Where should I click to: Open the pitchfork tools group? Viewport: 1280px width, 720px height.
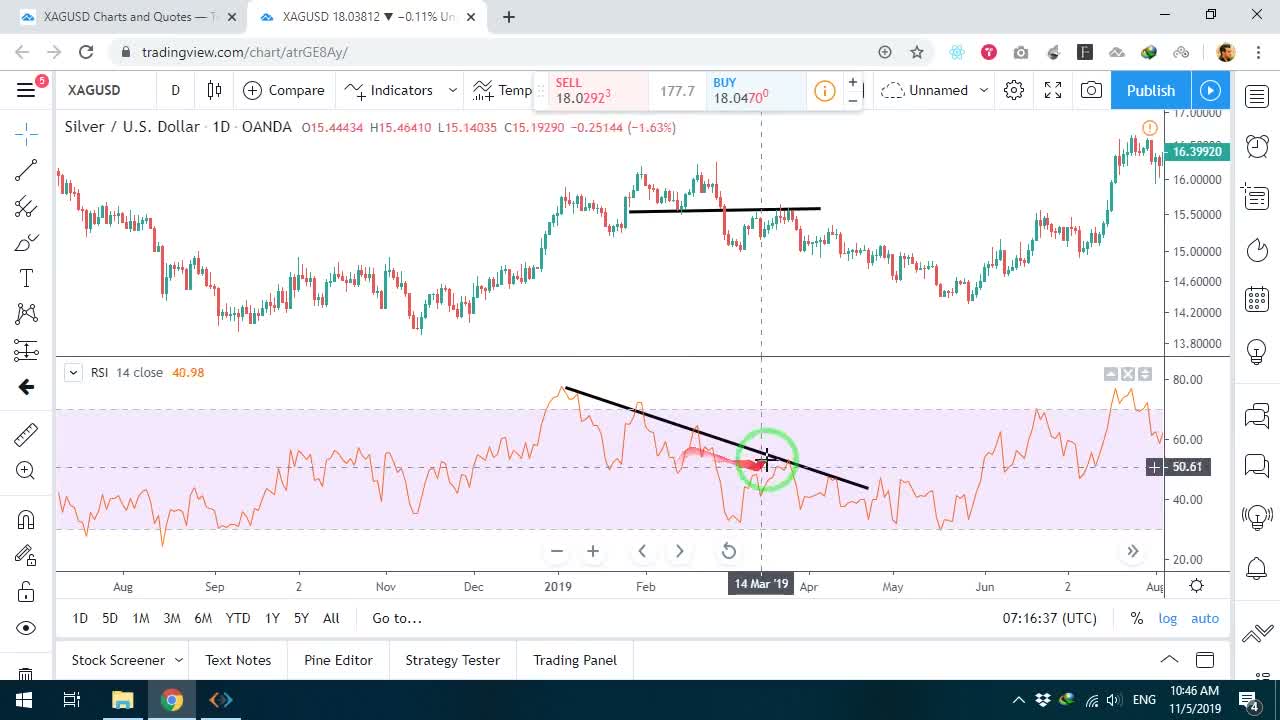pos(26,207)
